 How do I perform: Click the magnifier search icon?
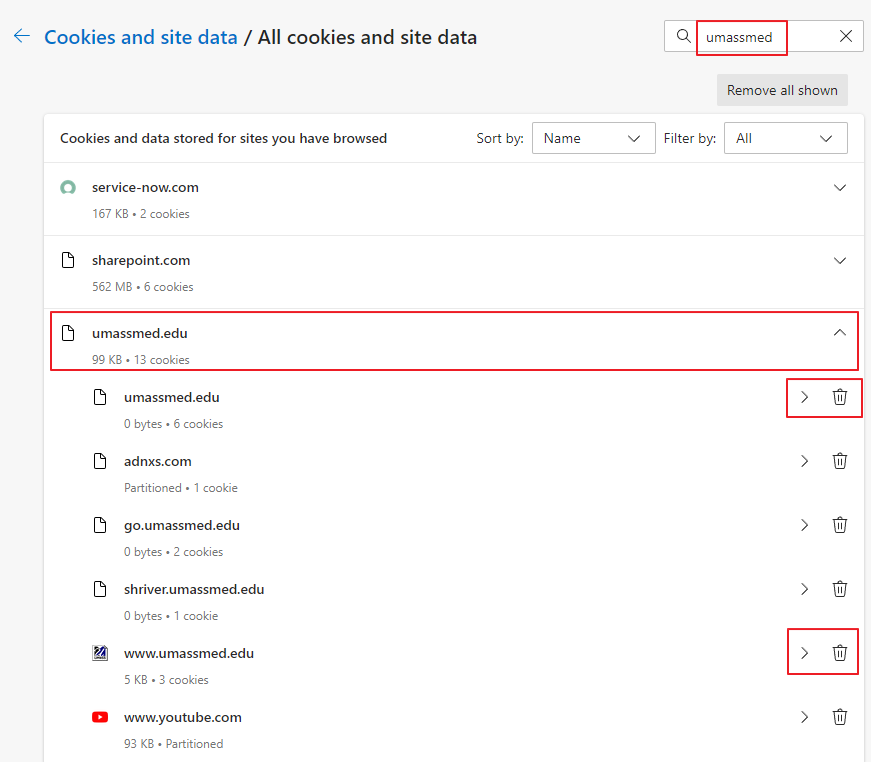[x=684, y=37]
